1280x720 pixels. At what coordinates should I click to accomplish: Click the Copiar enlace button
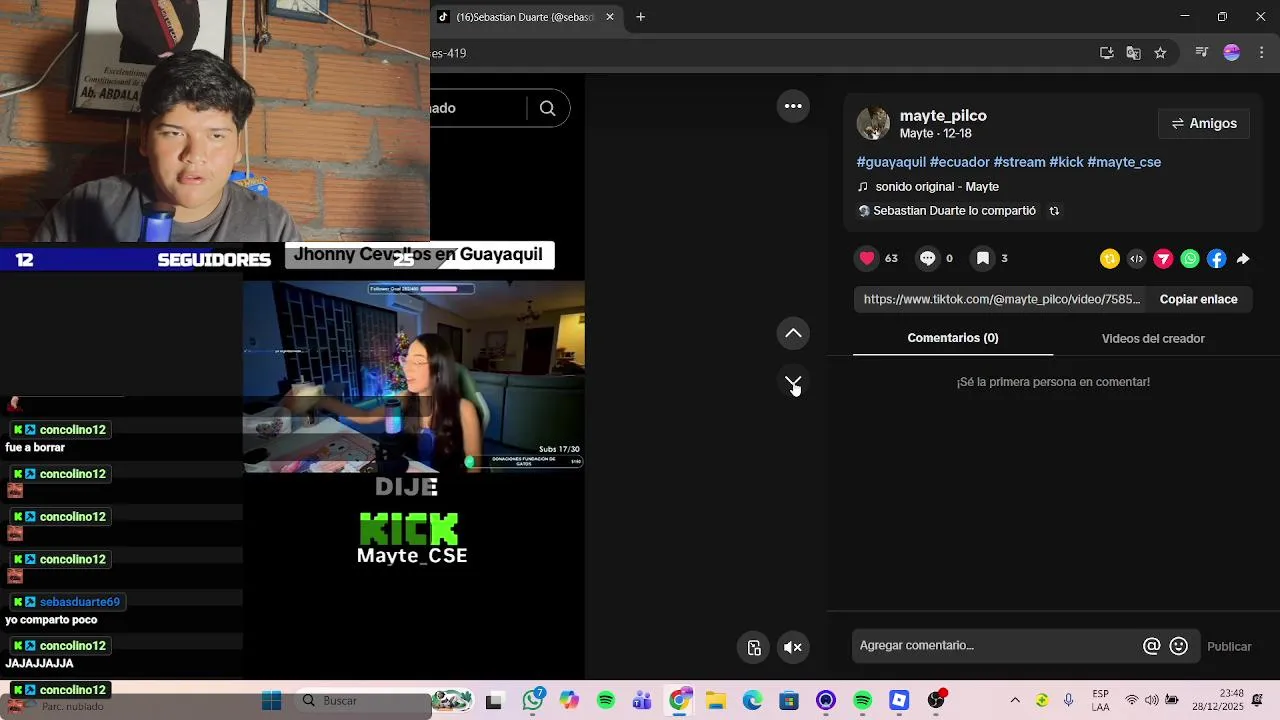[1198, 299]
